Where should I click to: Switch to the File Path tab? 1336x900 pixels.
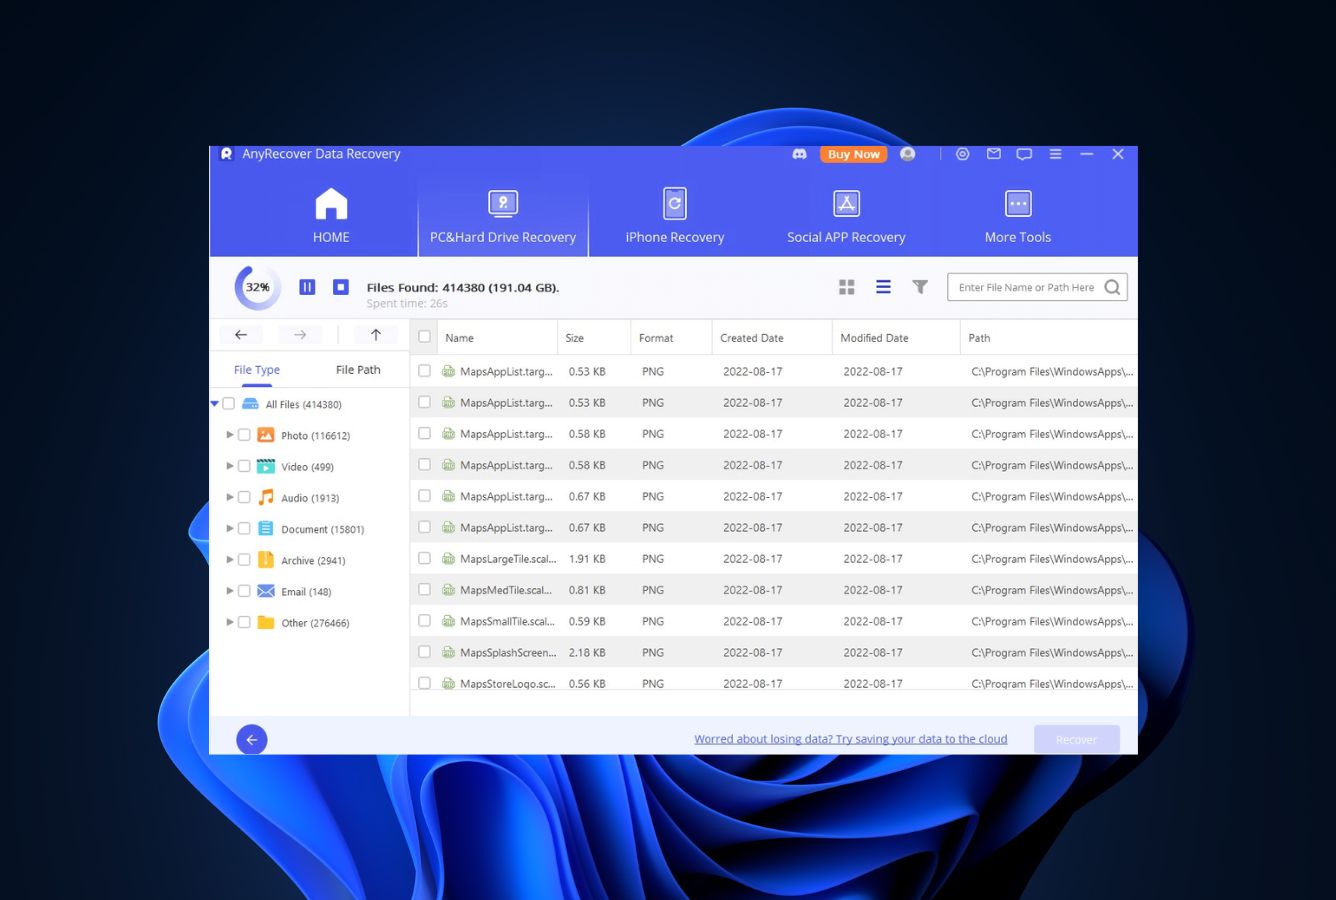tap(358, 370)
